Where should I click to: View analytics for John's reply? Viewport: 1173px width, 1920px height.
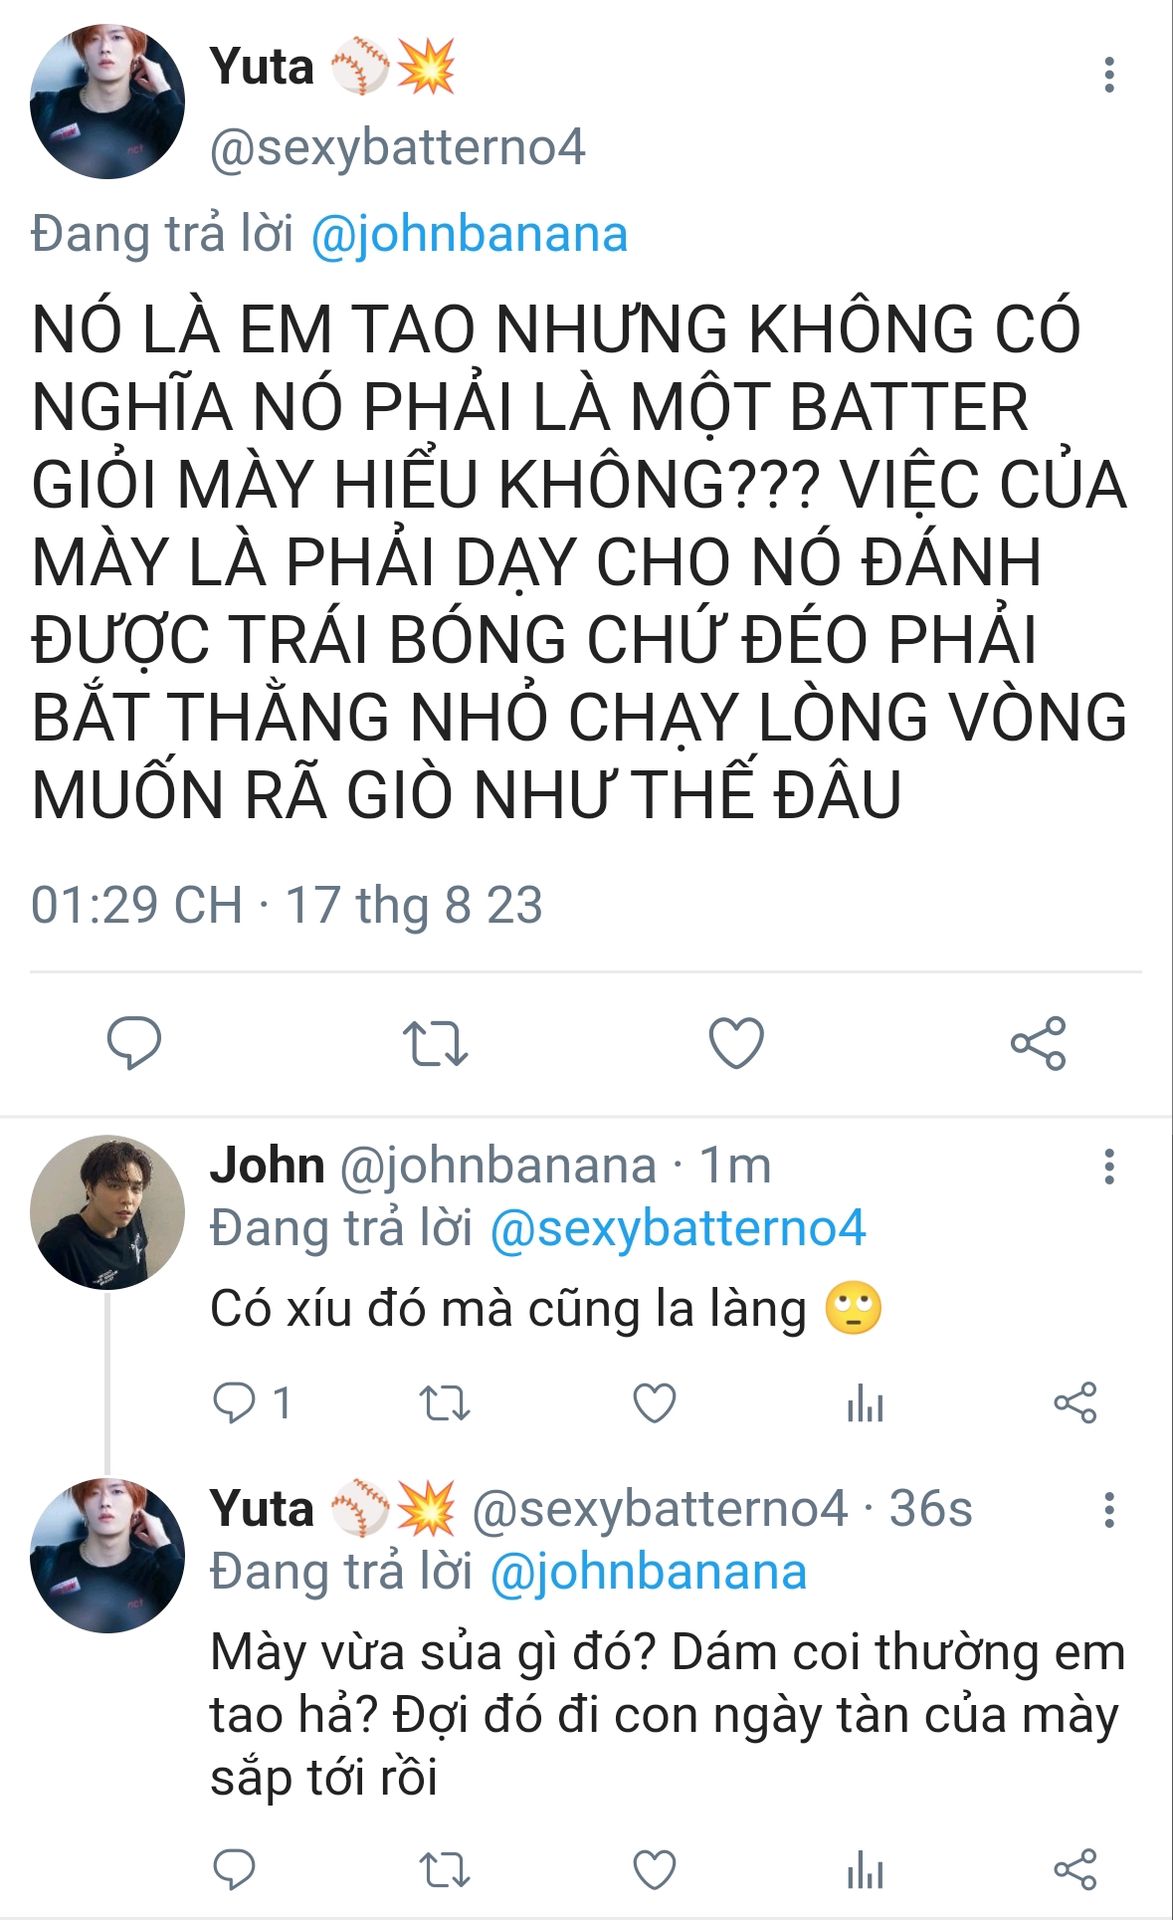[865, 1402]
